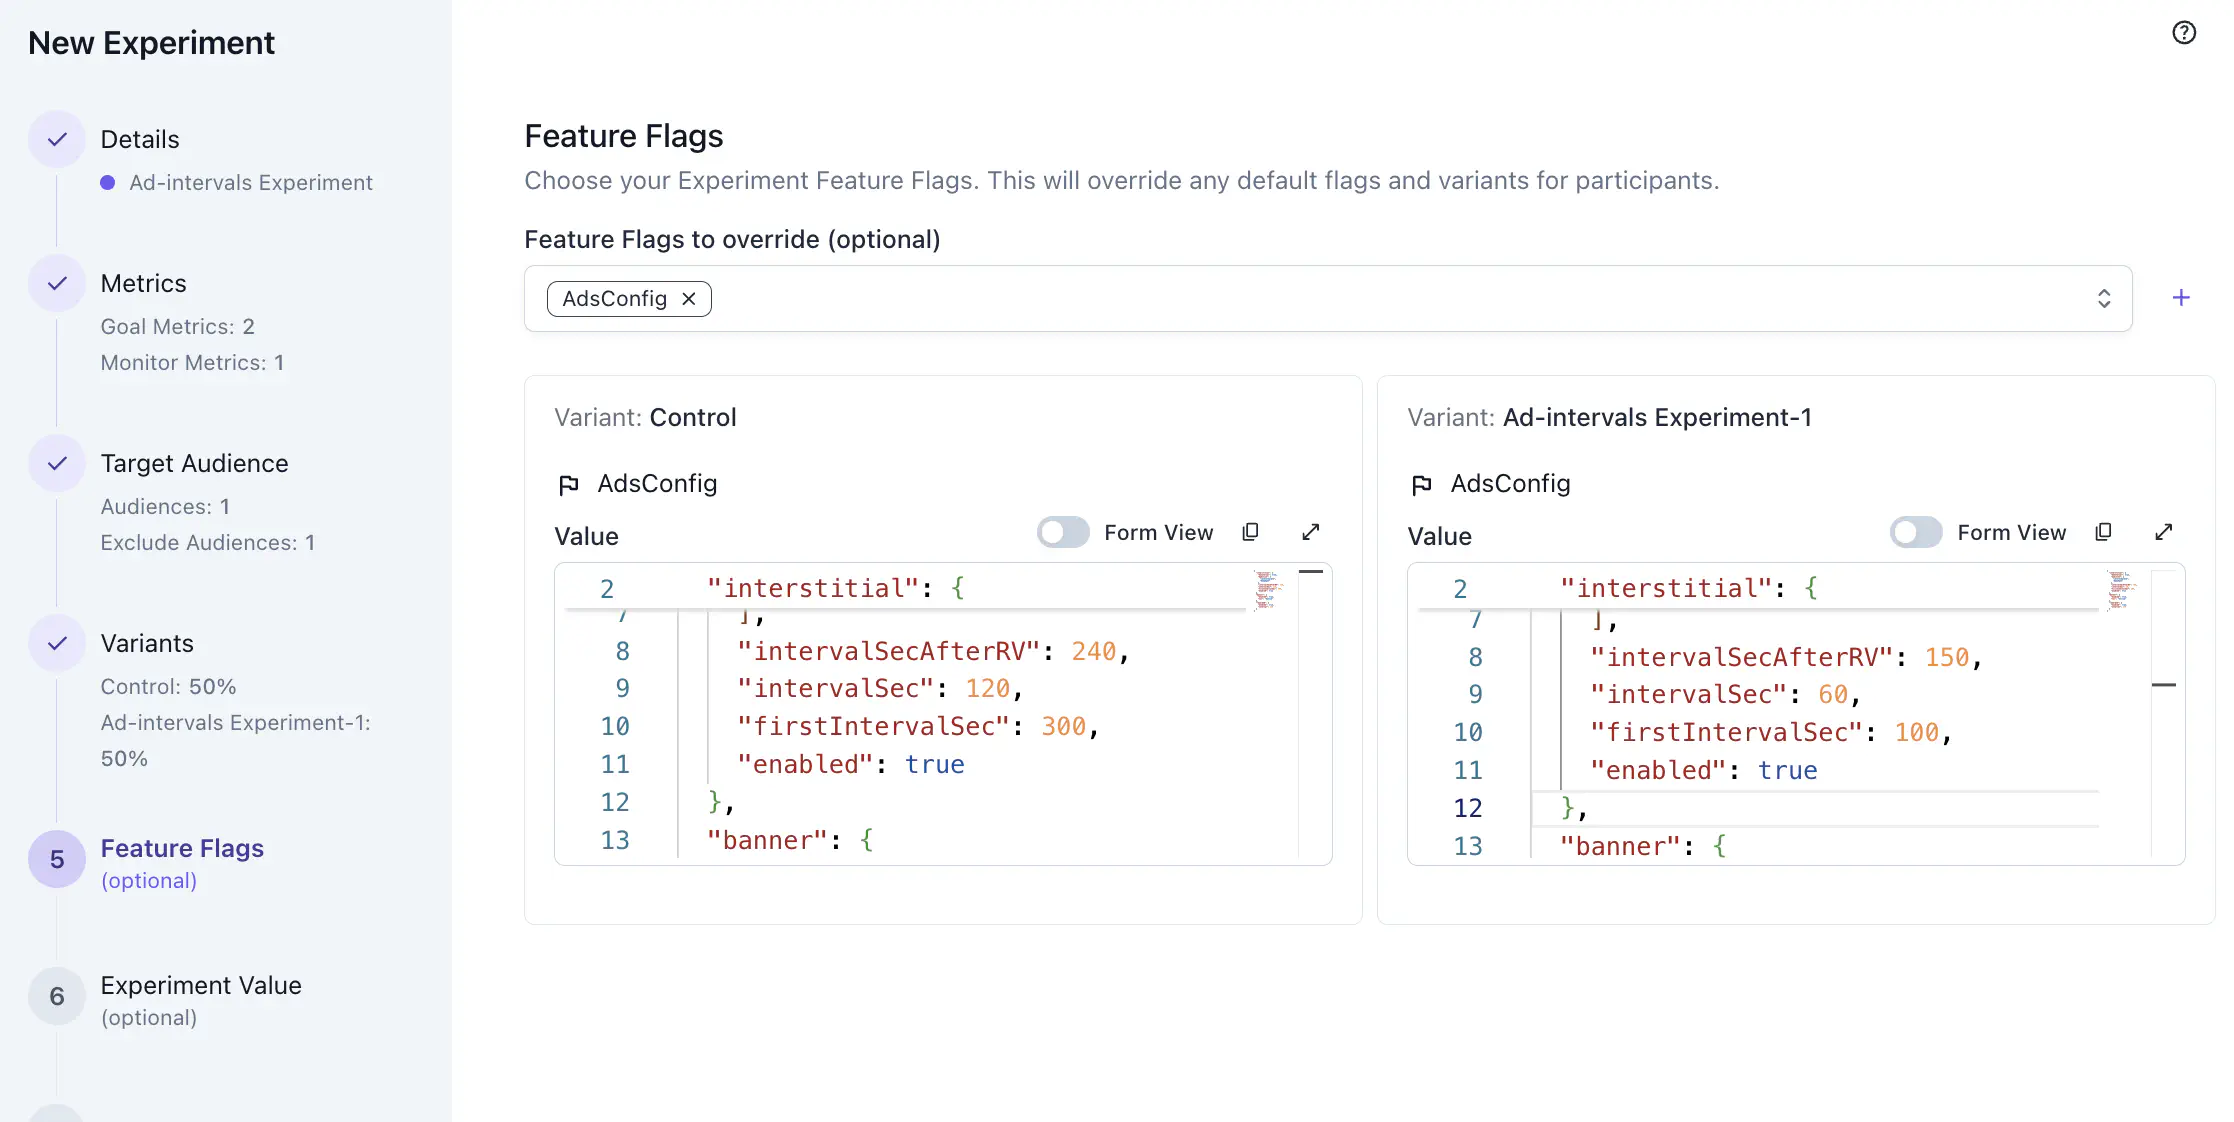Remove the AdsConfig tag via its X
The image size is (2234, 1122).
pyautogui.click(x=689, y=298)
